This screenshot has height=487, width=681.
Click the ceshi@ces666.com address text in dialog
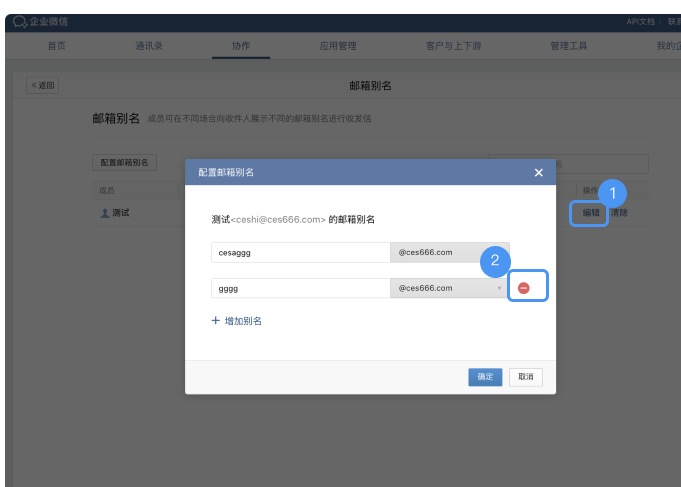click(278, 220)
